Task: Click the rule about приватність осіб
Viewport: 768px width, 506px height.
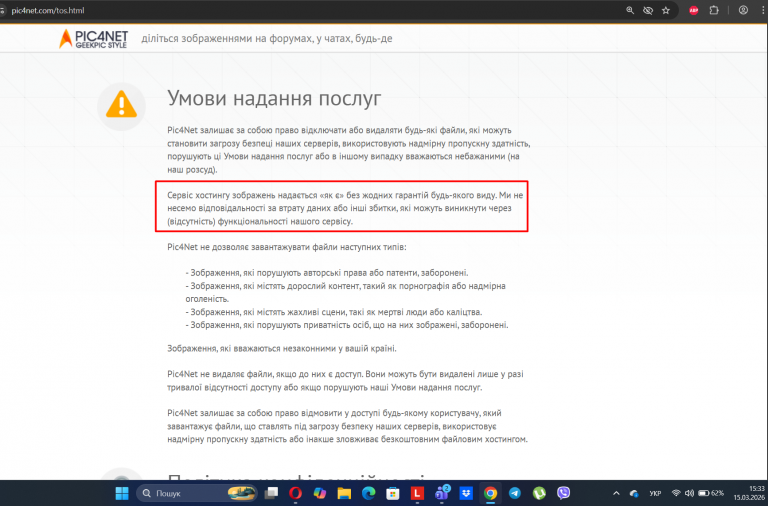Action: click(347, 325)
